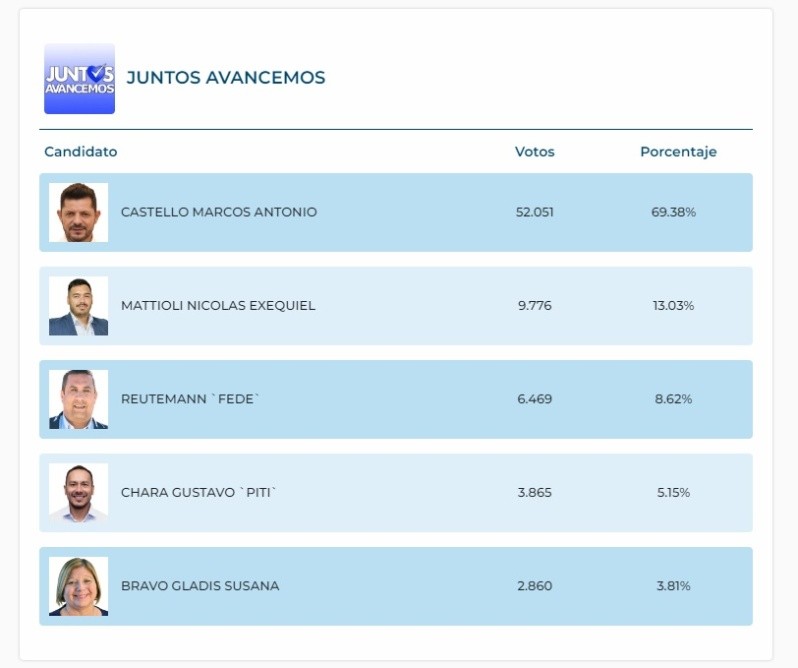Screen dimensions: 798x668
Task: Click Chara Gustavo Piti's photo
Action: (x=78, y=492)
